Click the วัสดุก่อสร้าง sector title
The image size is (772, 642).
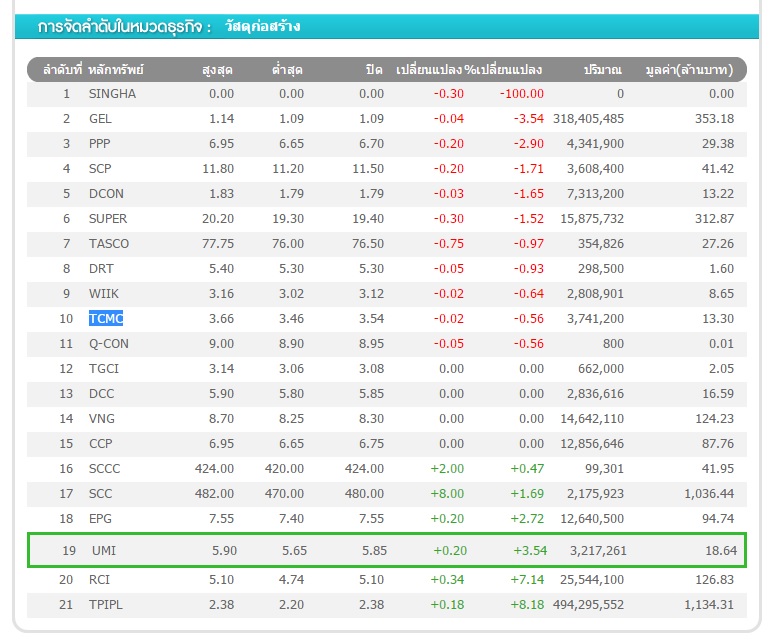262,27
